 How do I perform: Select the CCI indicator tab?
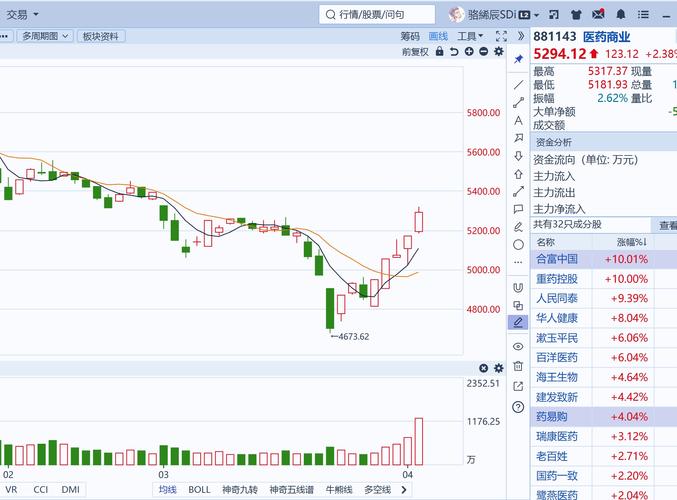41,490
